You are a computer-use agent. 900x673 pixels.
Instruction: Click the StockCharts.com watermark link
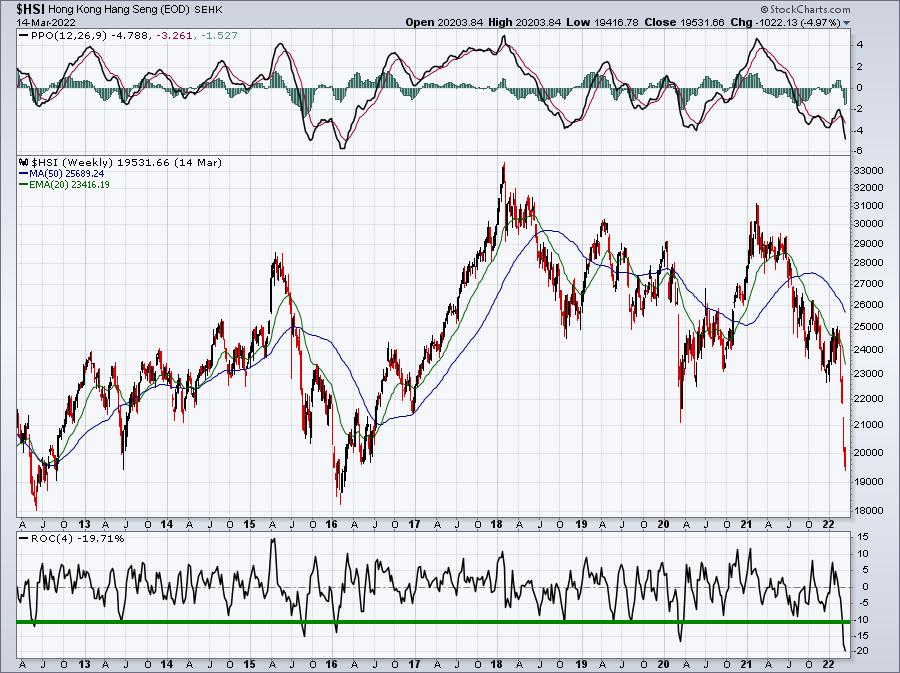tap(810, 9)
